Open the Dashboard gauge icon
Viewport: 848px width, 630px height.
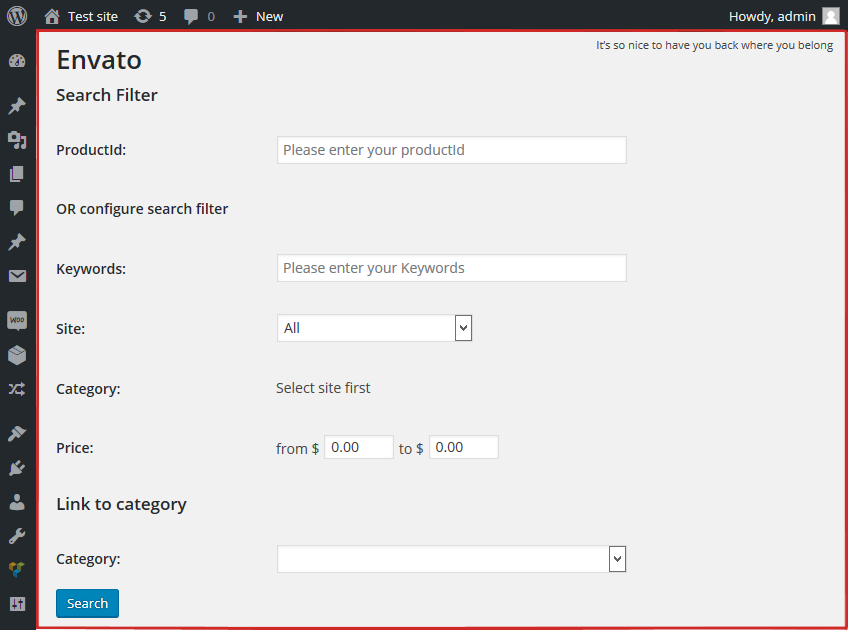17,61
